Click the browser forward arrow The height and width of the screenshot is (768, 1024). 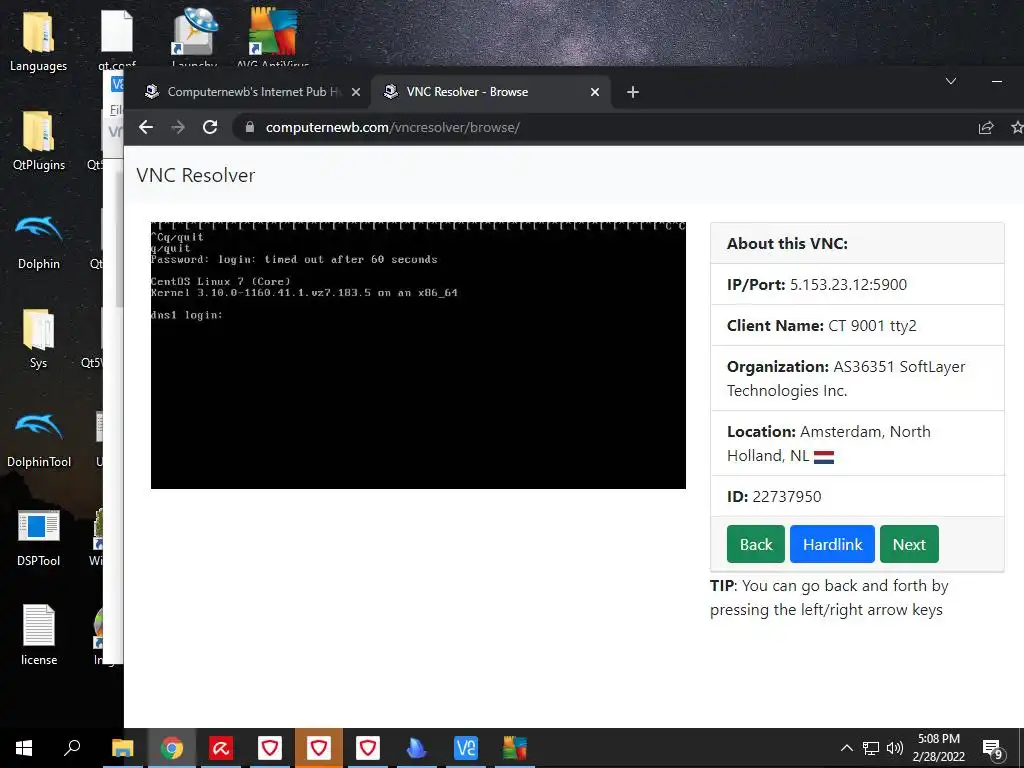tap(178, 127)
